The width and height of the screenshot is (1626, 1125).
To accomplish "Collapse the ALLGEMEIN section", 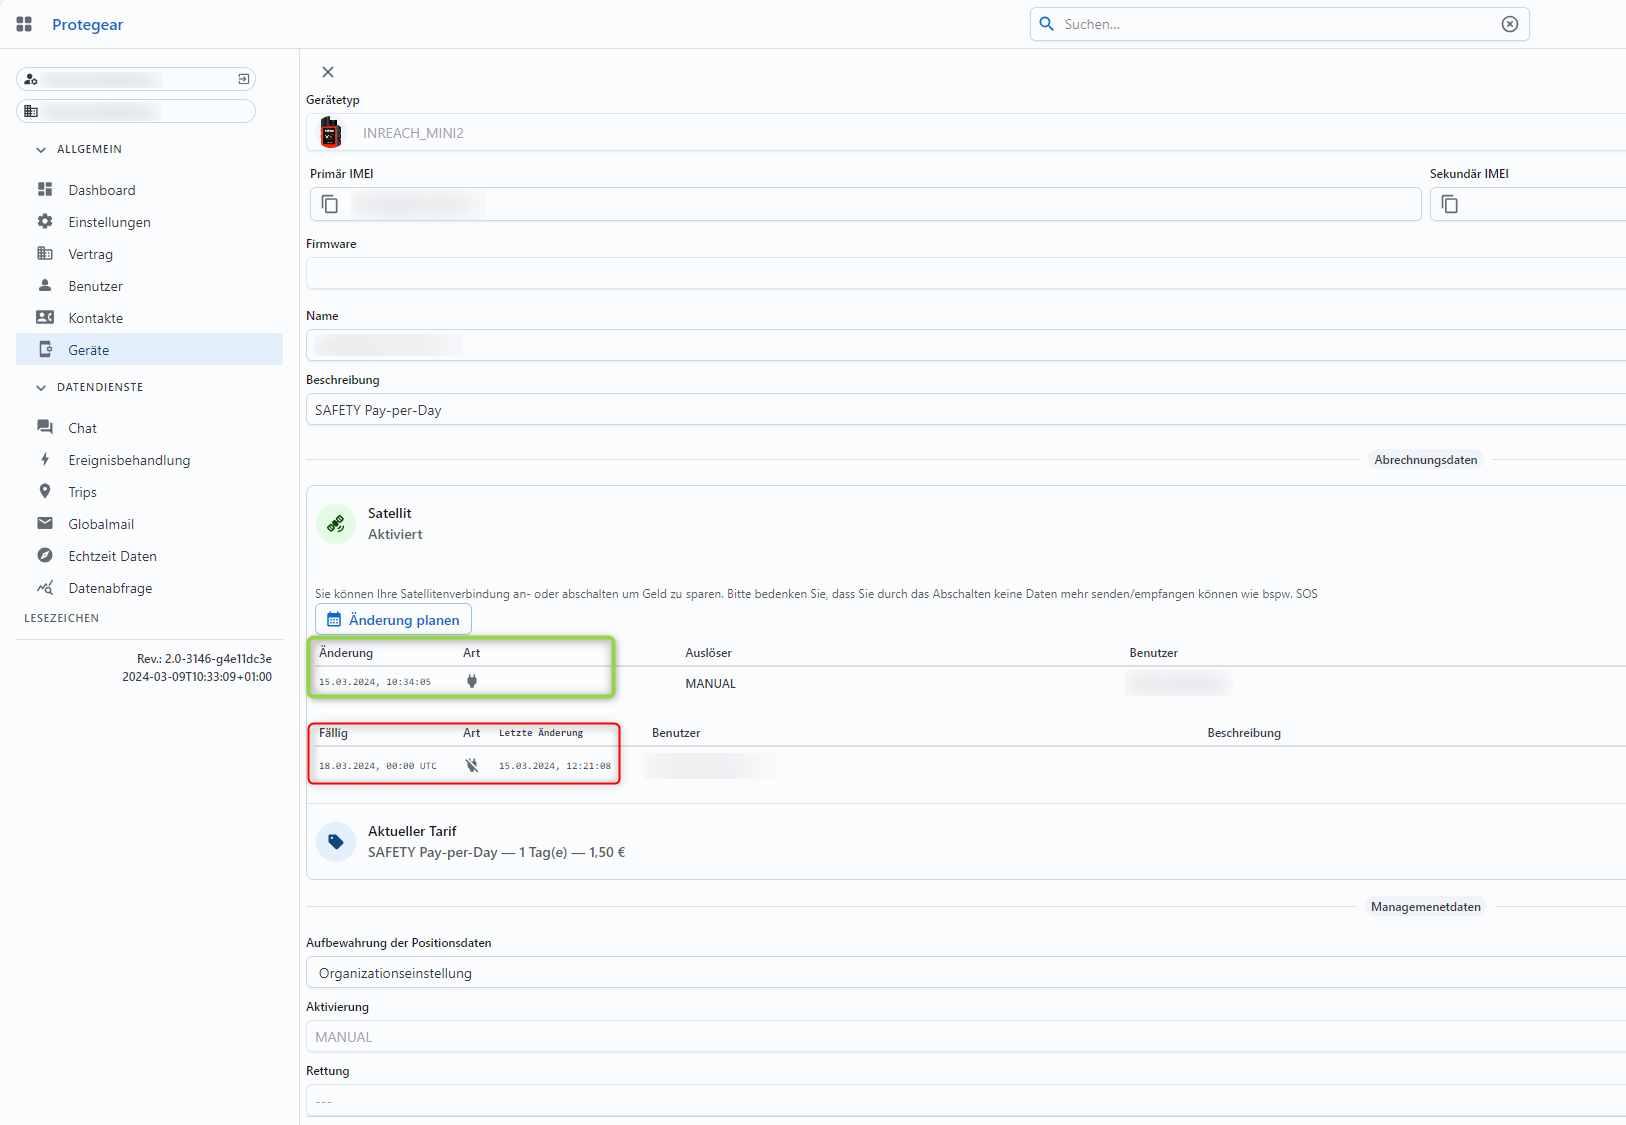I will click(41, 150).
